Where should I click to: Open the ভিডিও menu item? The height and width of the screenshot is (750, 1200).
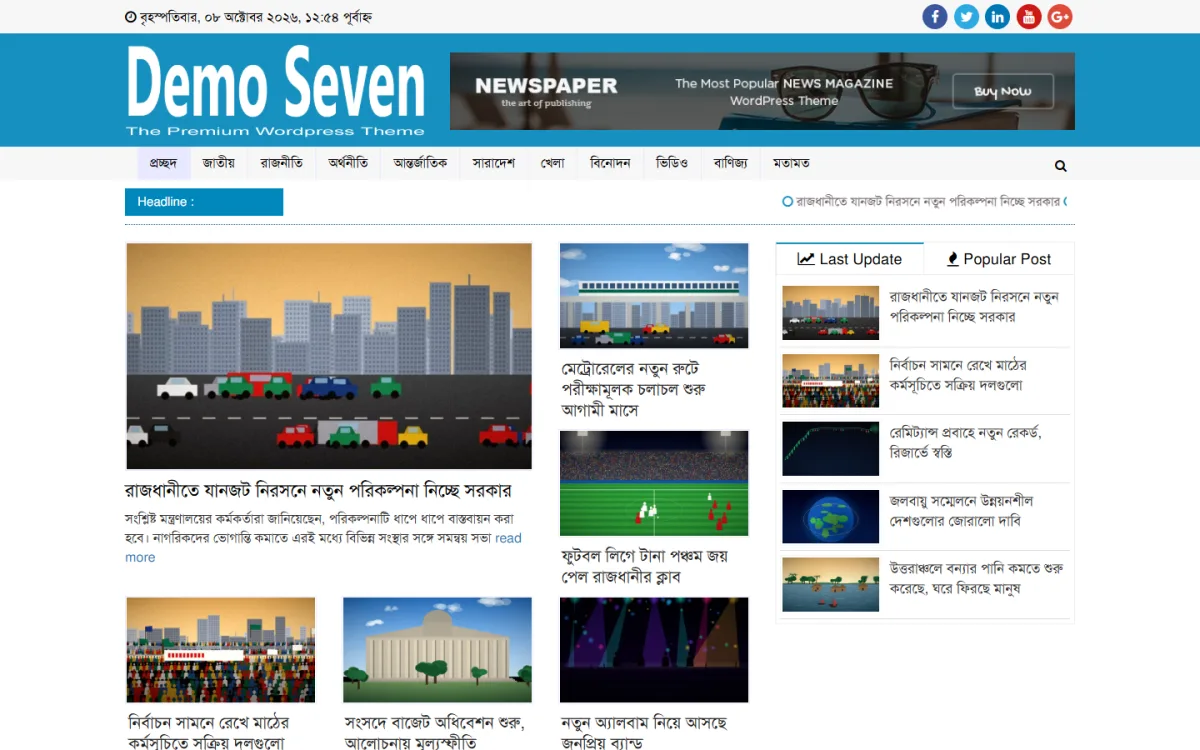pyautogui.click(x=672, y=163)
